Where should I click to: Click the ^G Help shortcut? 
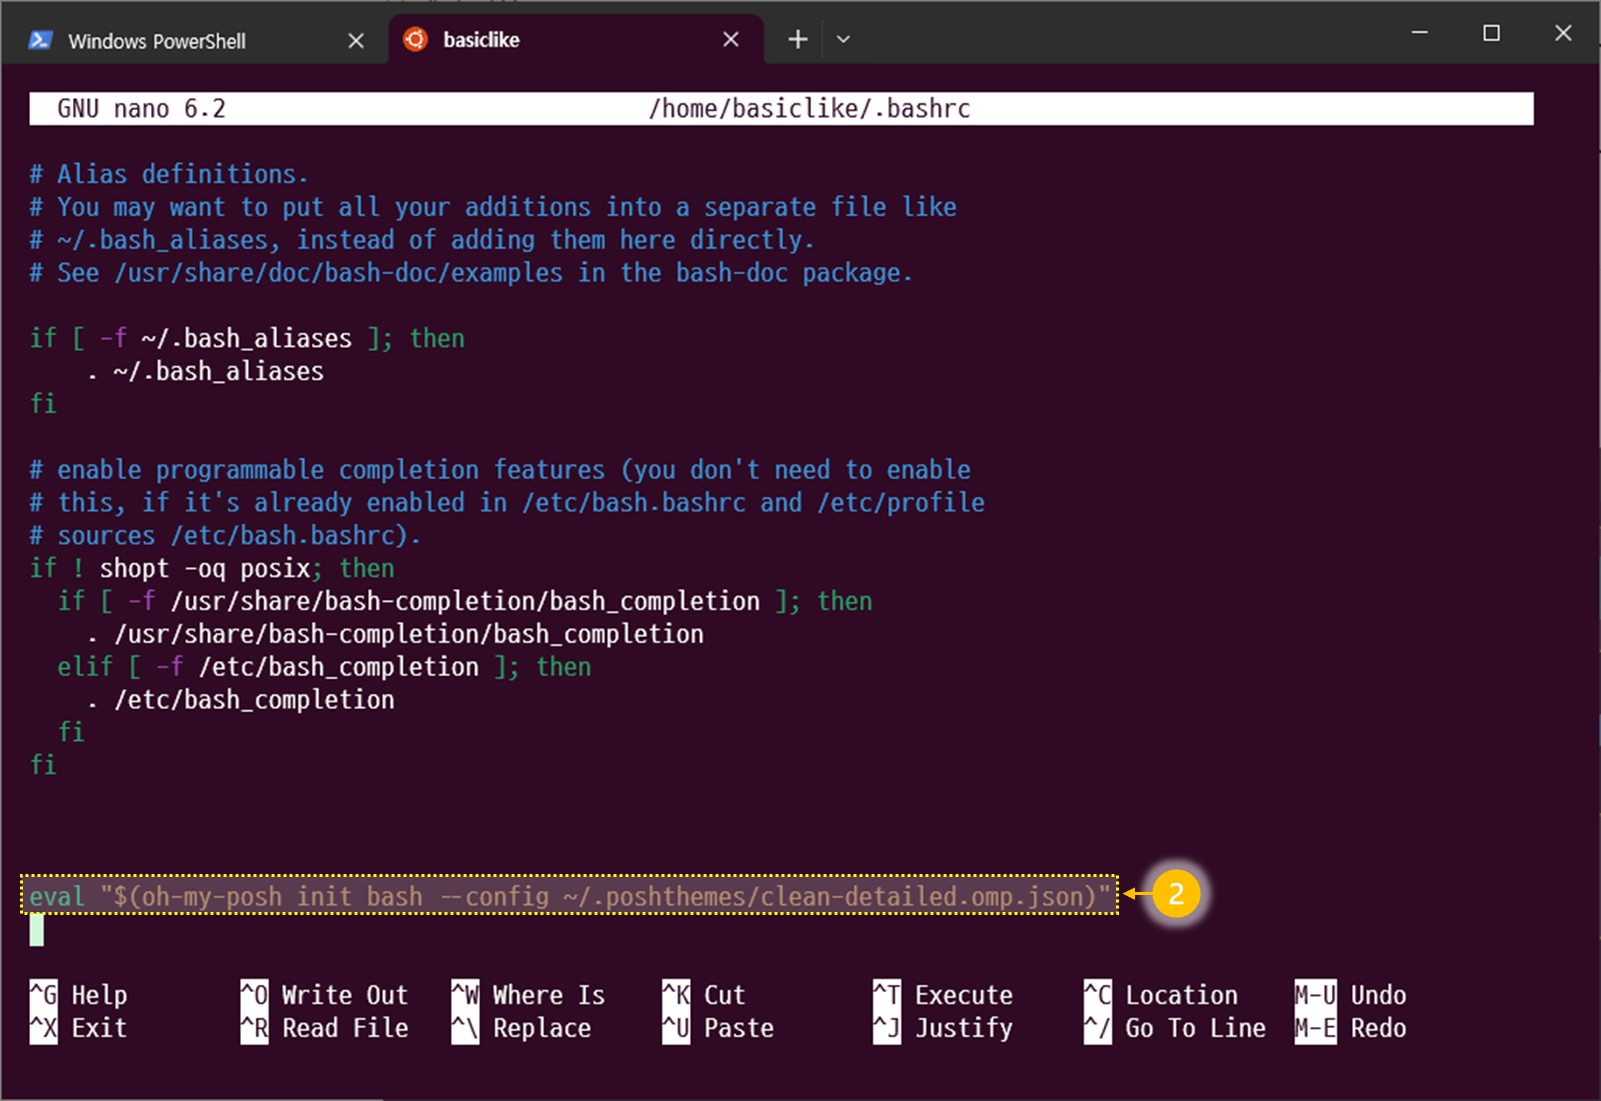coord(79,995)
